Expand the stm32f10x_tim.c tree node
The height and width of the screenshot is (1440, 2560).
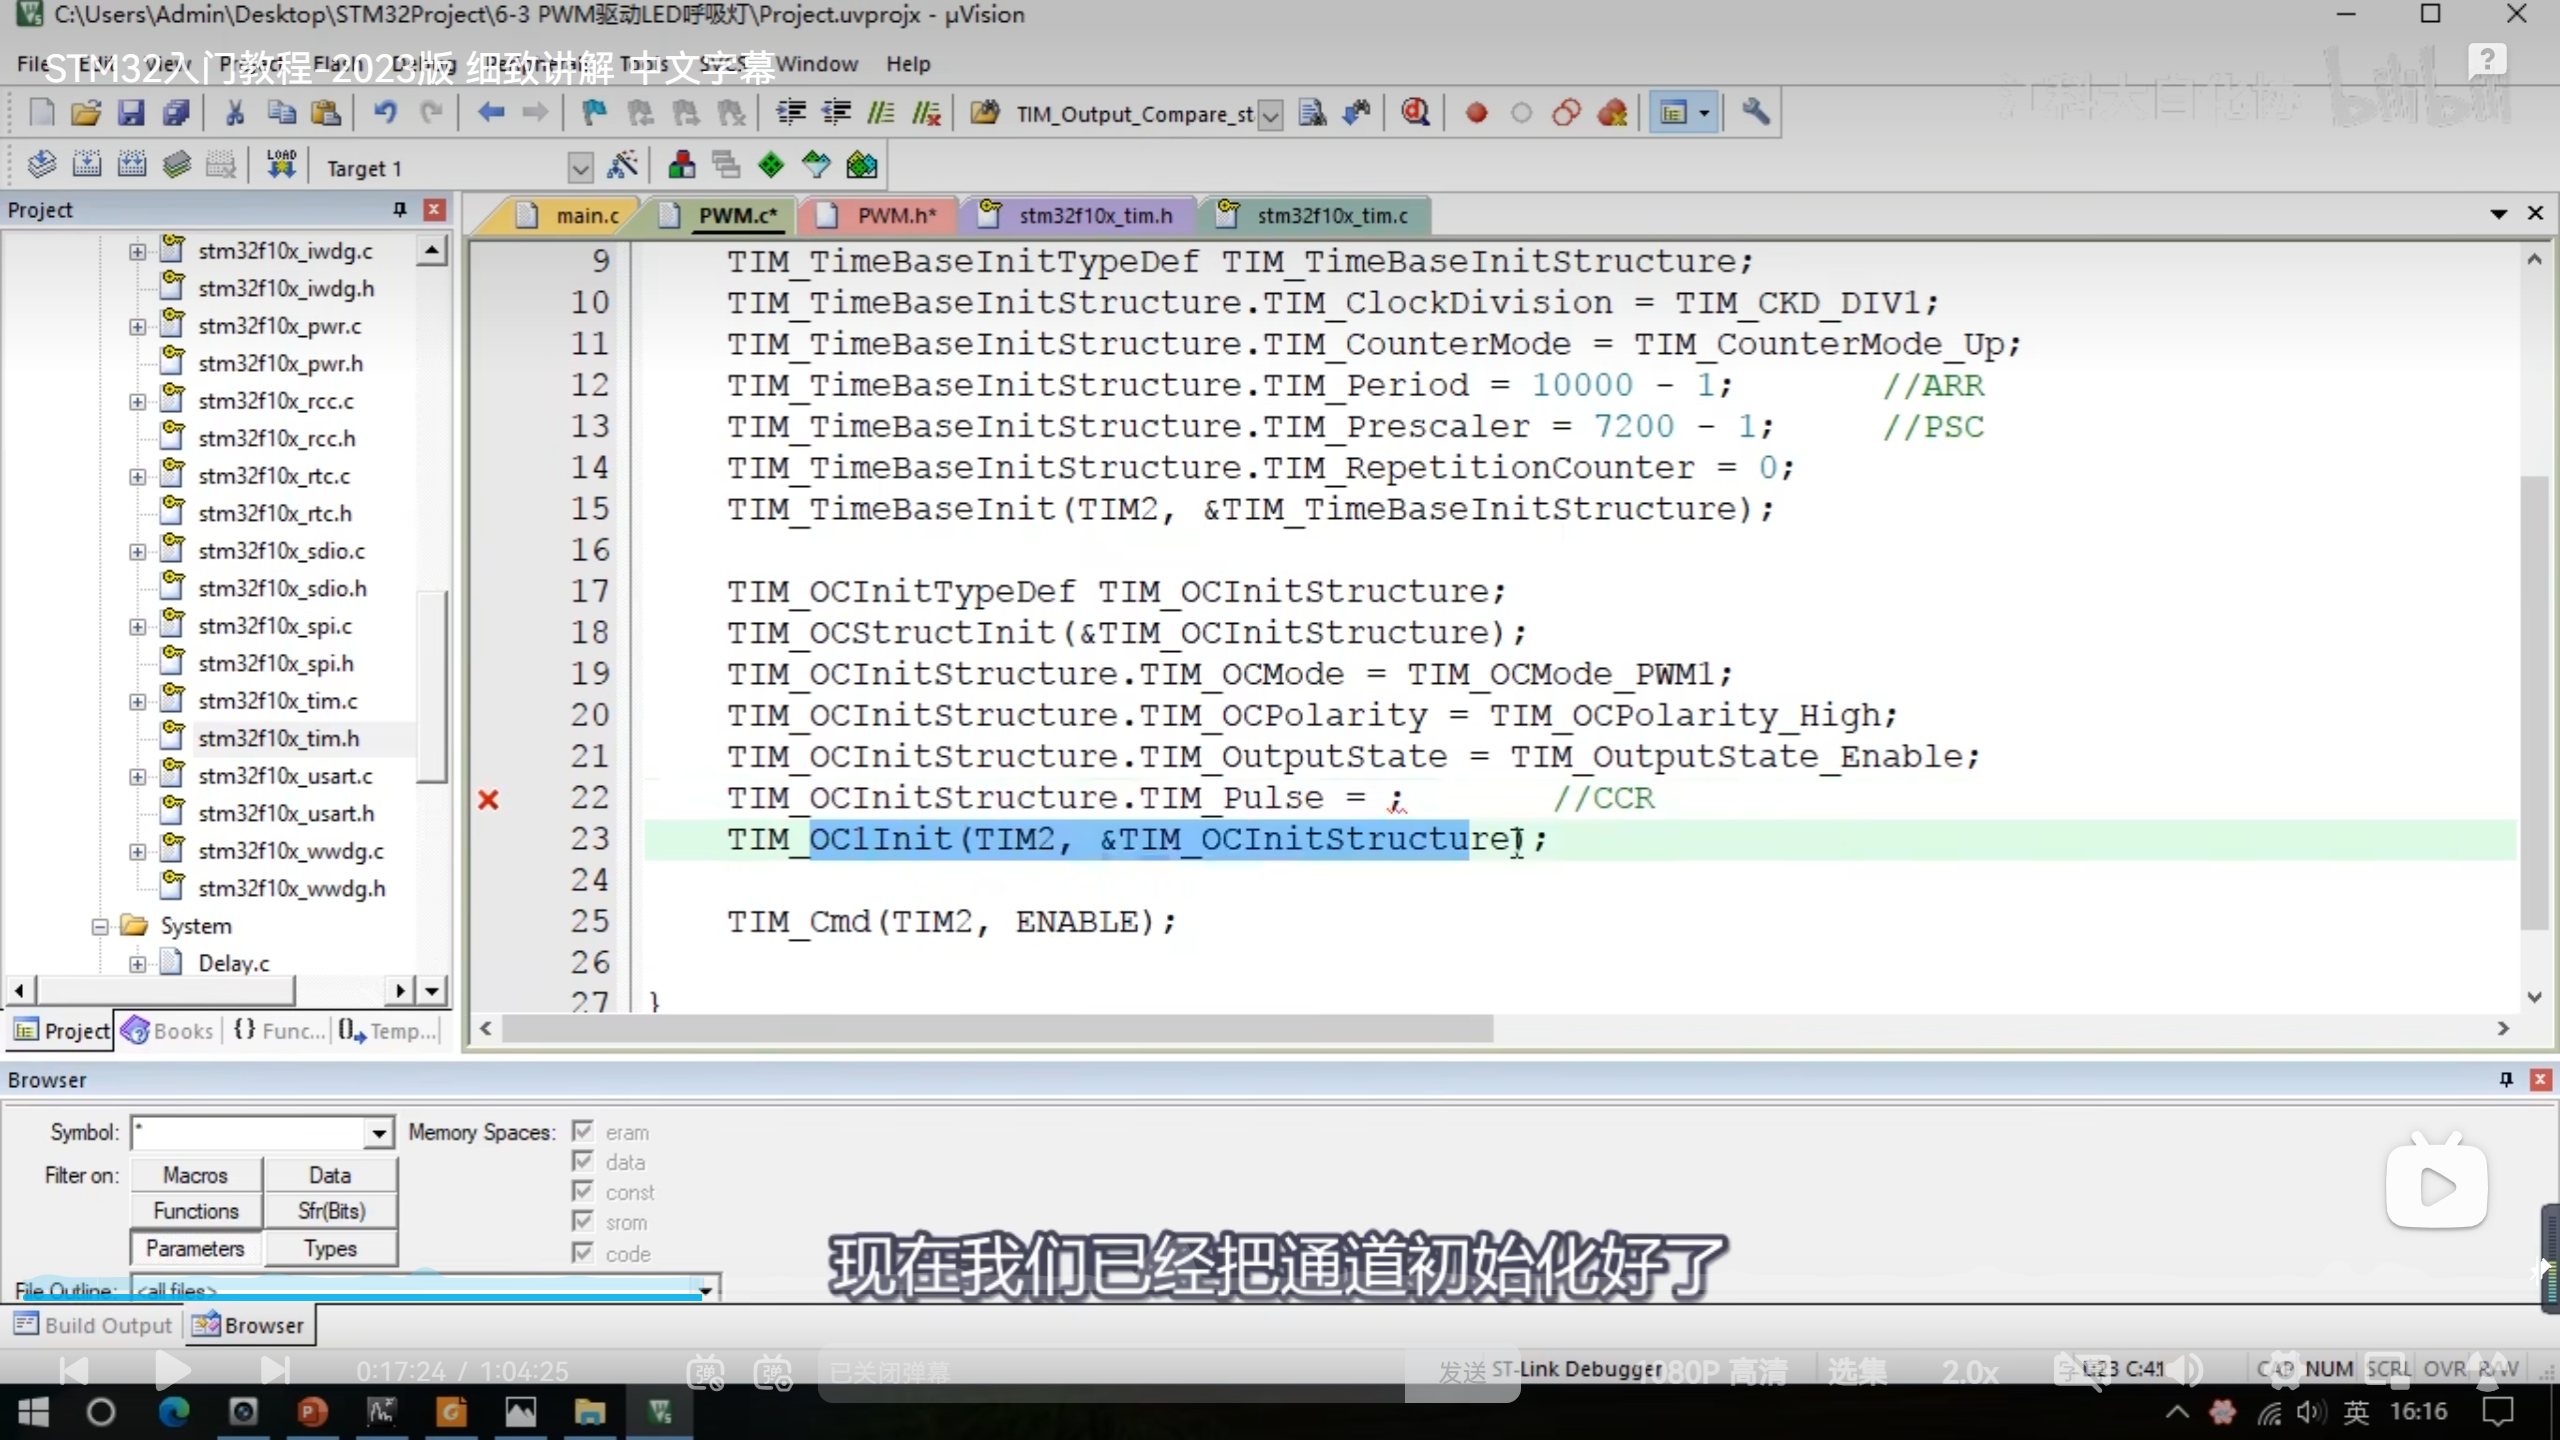[x=138, y=701]
